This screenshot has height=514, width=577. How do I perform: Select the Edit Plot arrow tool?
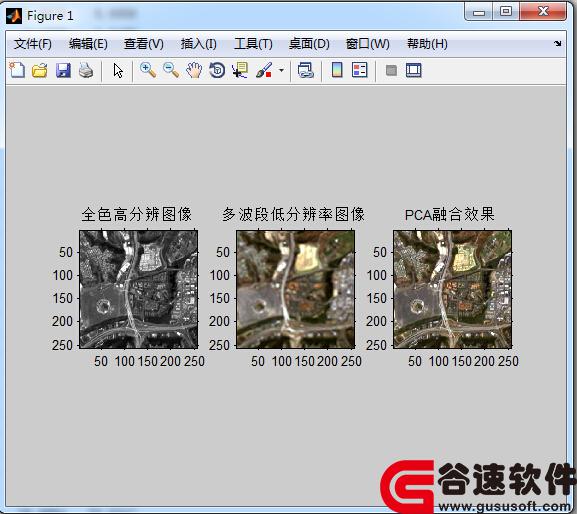(118, 70)
